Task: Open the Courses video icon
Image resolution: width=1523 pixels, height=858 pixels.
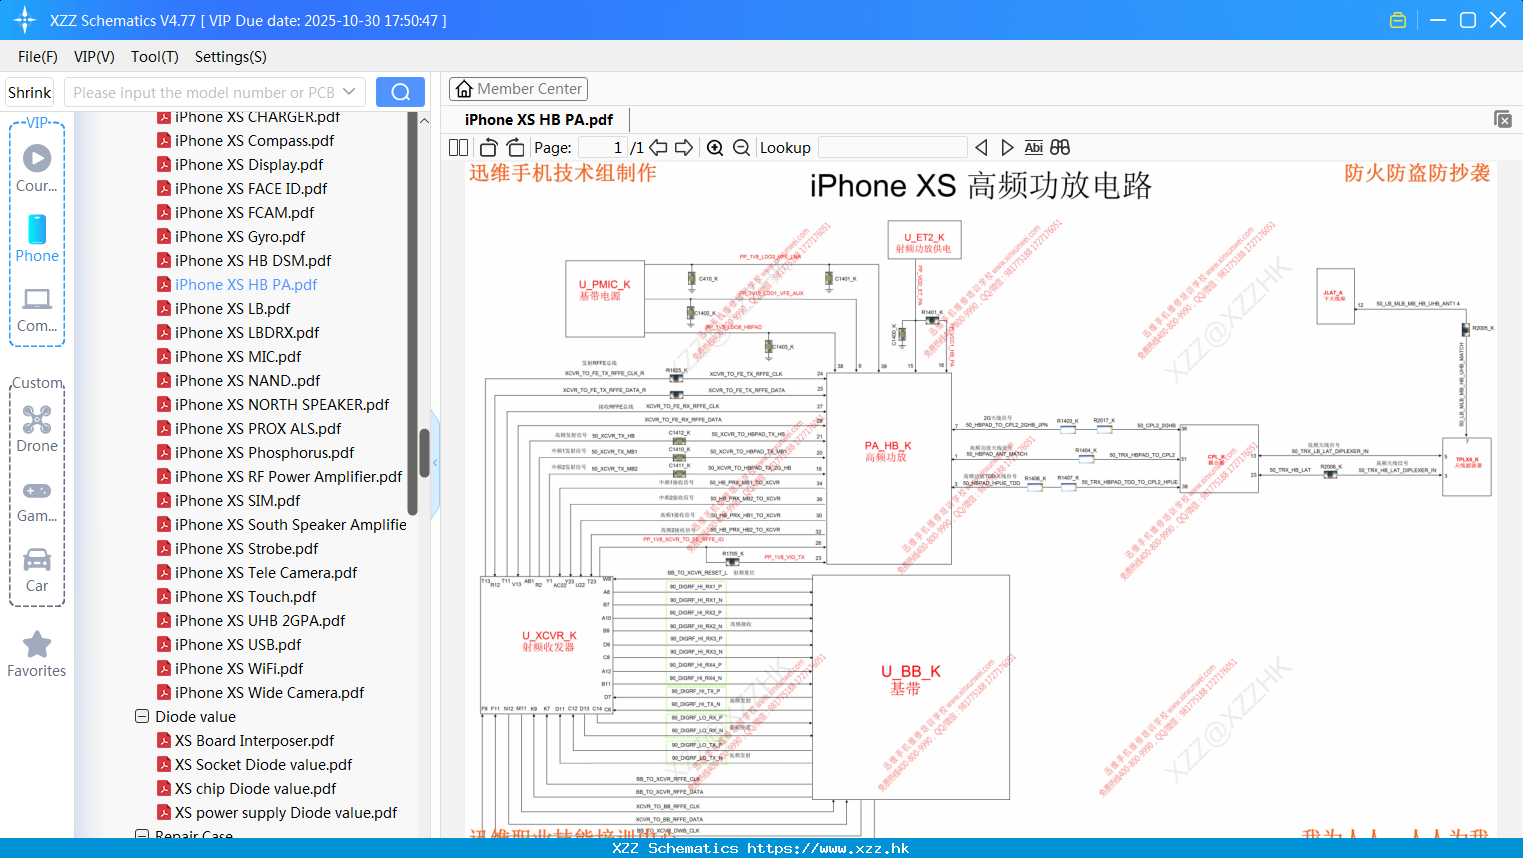Action: point(37,158)
